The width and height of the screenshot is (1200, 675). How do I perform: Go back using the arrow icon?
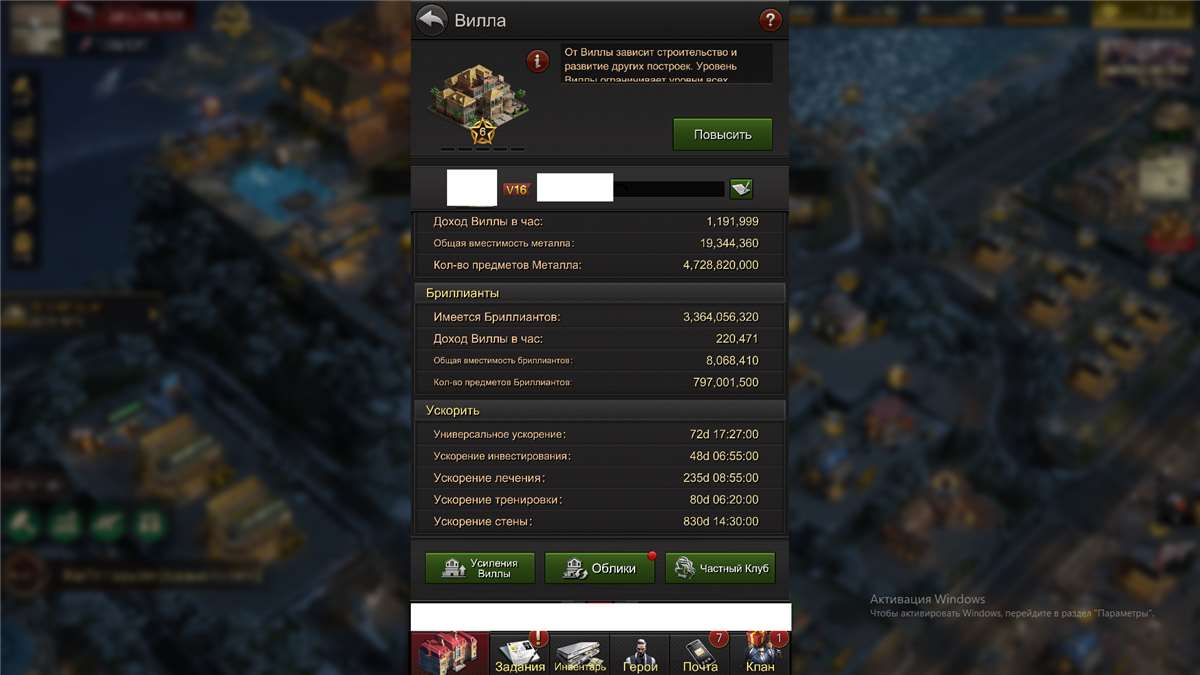(x=431, y=20)
